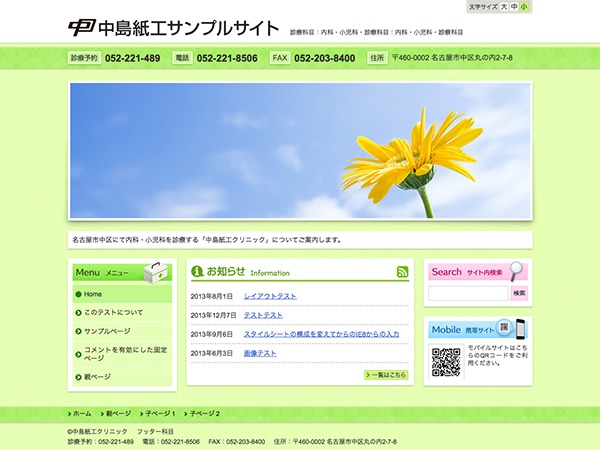
Task: Click the date 2013年8月1日
Action: [212, 297]
